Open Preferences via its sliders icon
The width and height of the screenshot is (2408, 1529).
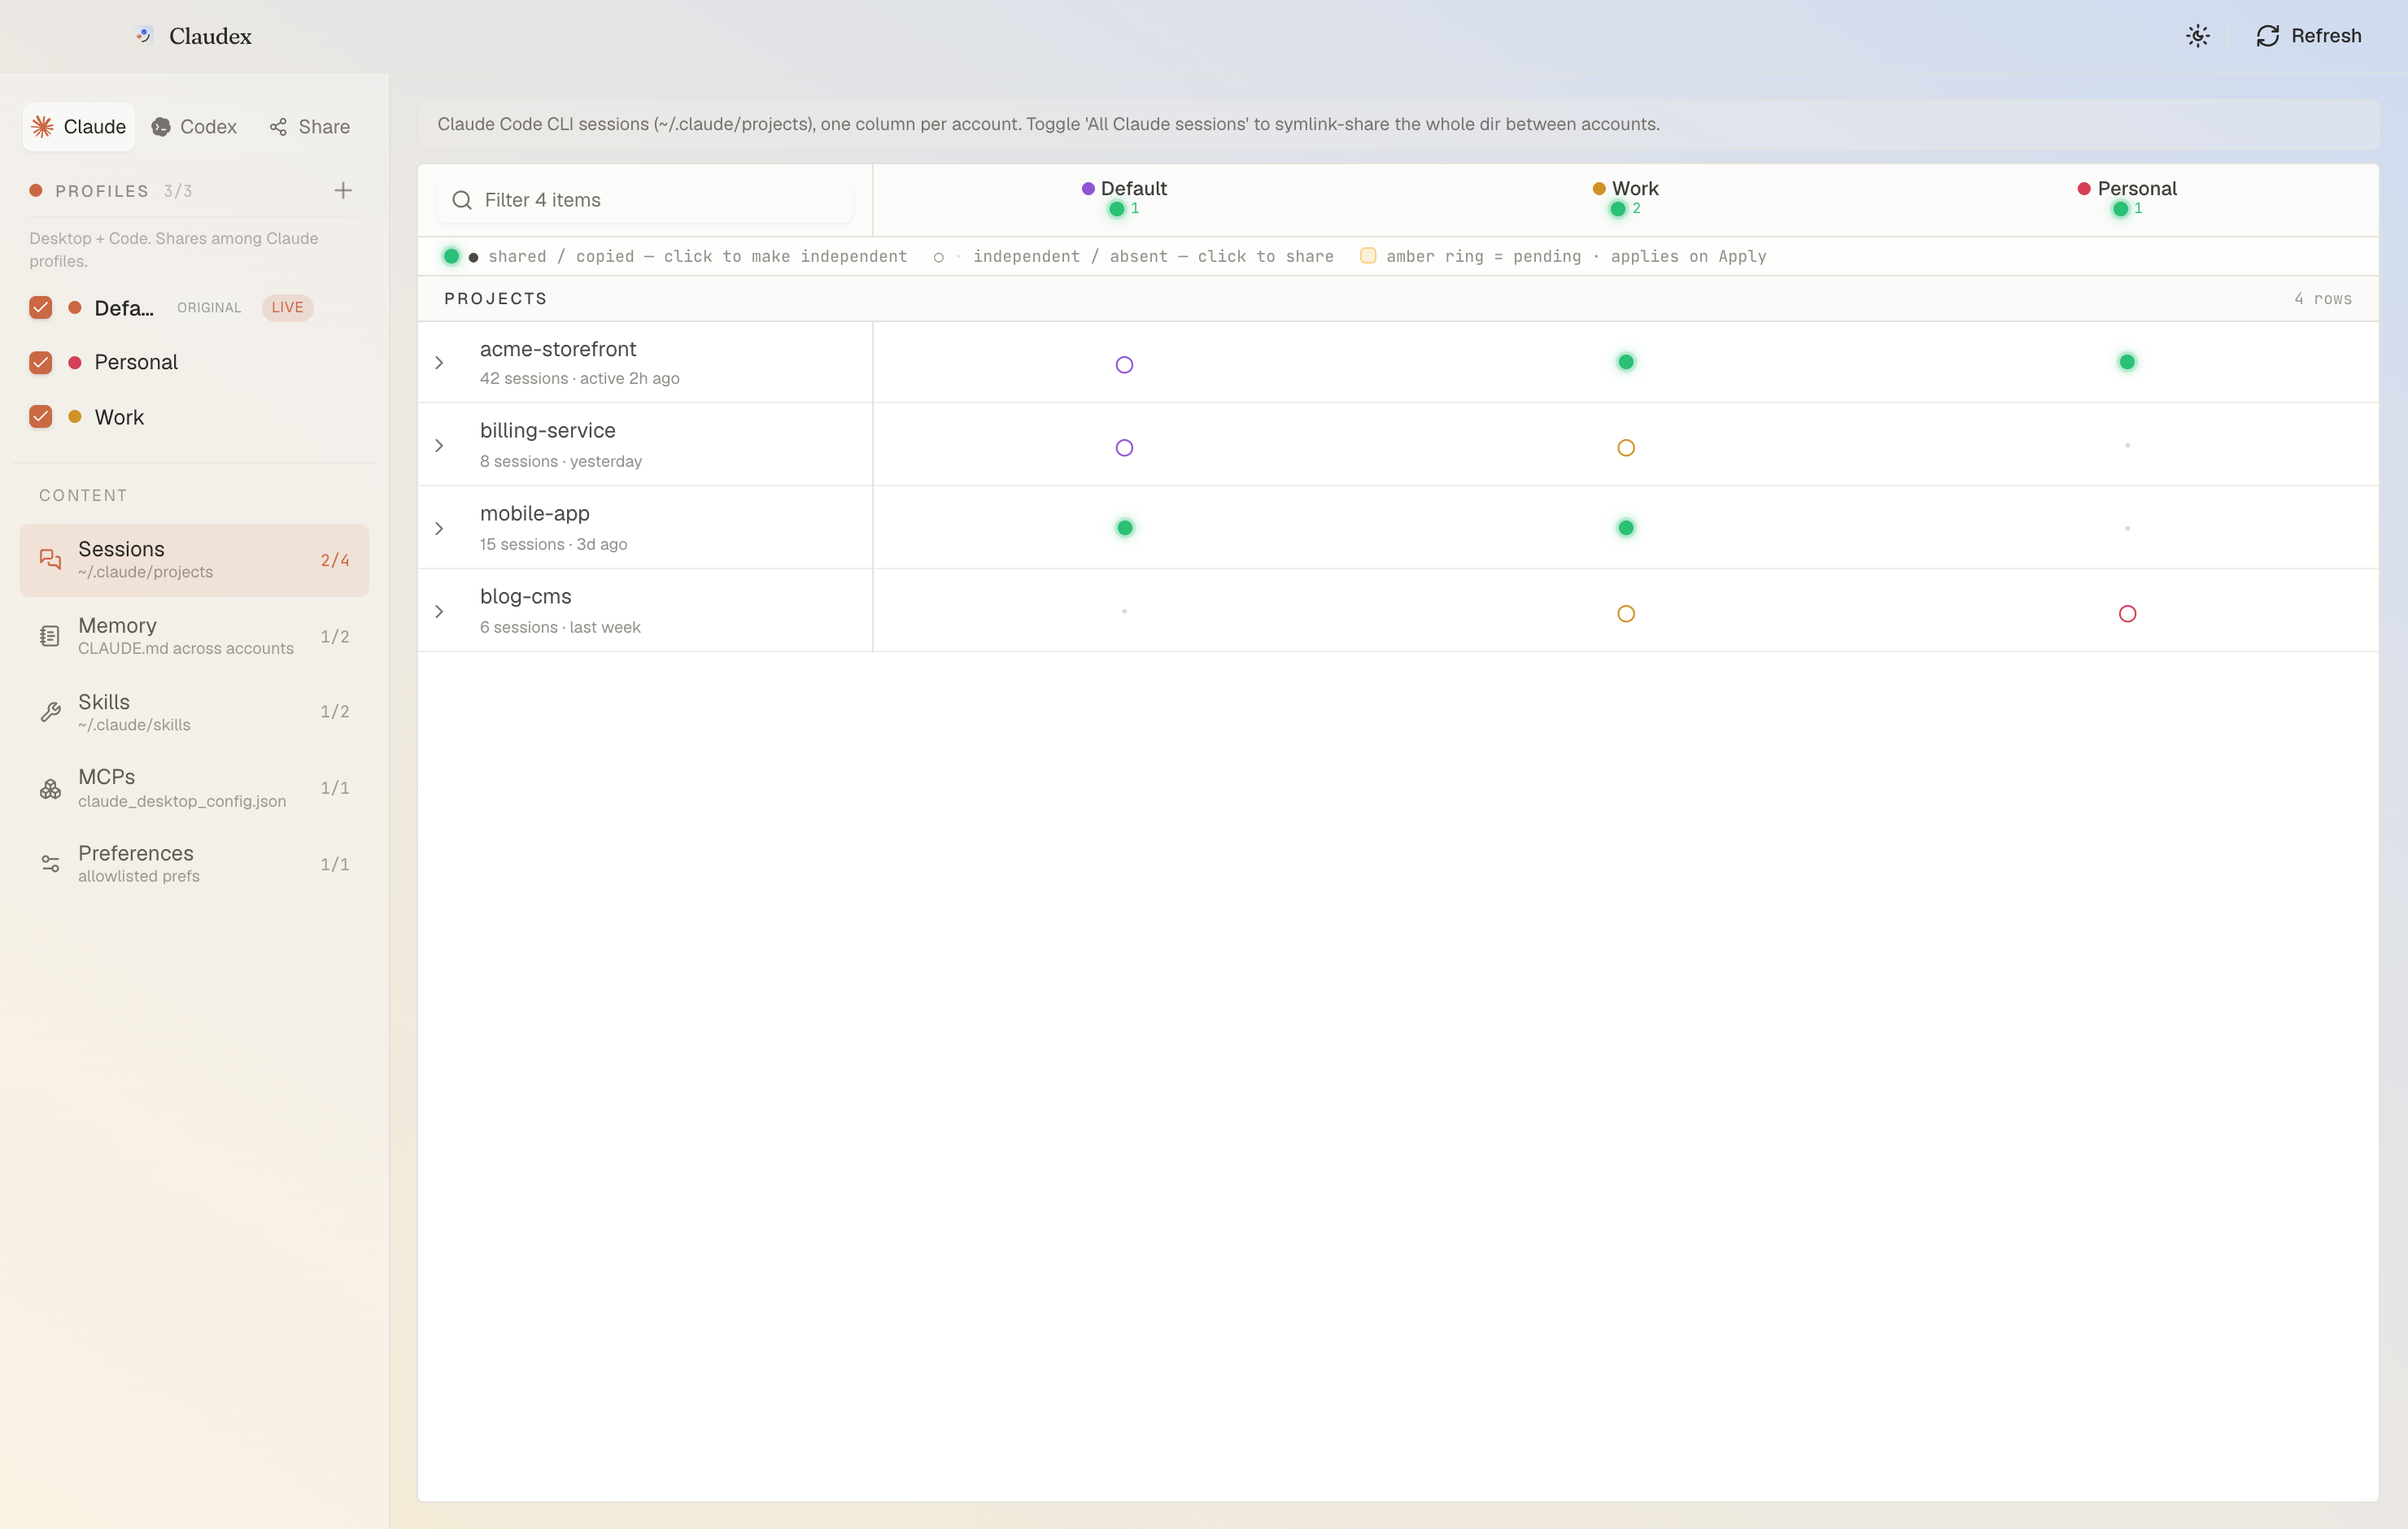[x=50, y=864]
